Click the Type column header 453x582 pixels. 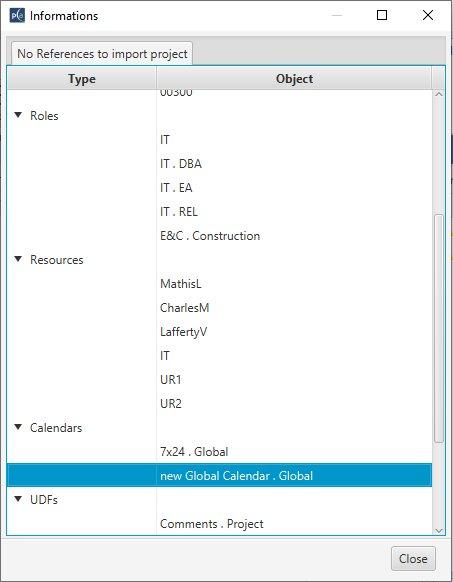pos(82,79)
